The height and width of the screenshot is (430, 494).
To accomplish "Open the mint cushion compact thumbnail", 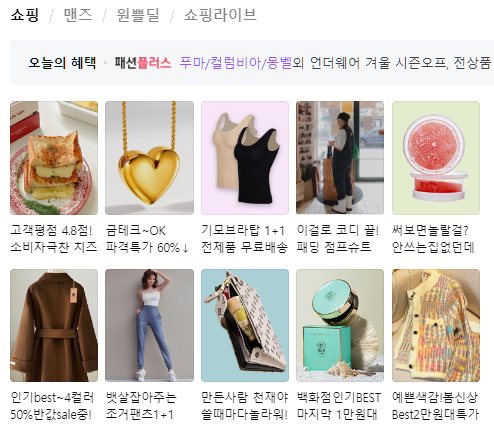I will pyautogui.click(x=340, y=325).
